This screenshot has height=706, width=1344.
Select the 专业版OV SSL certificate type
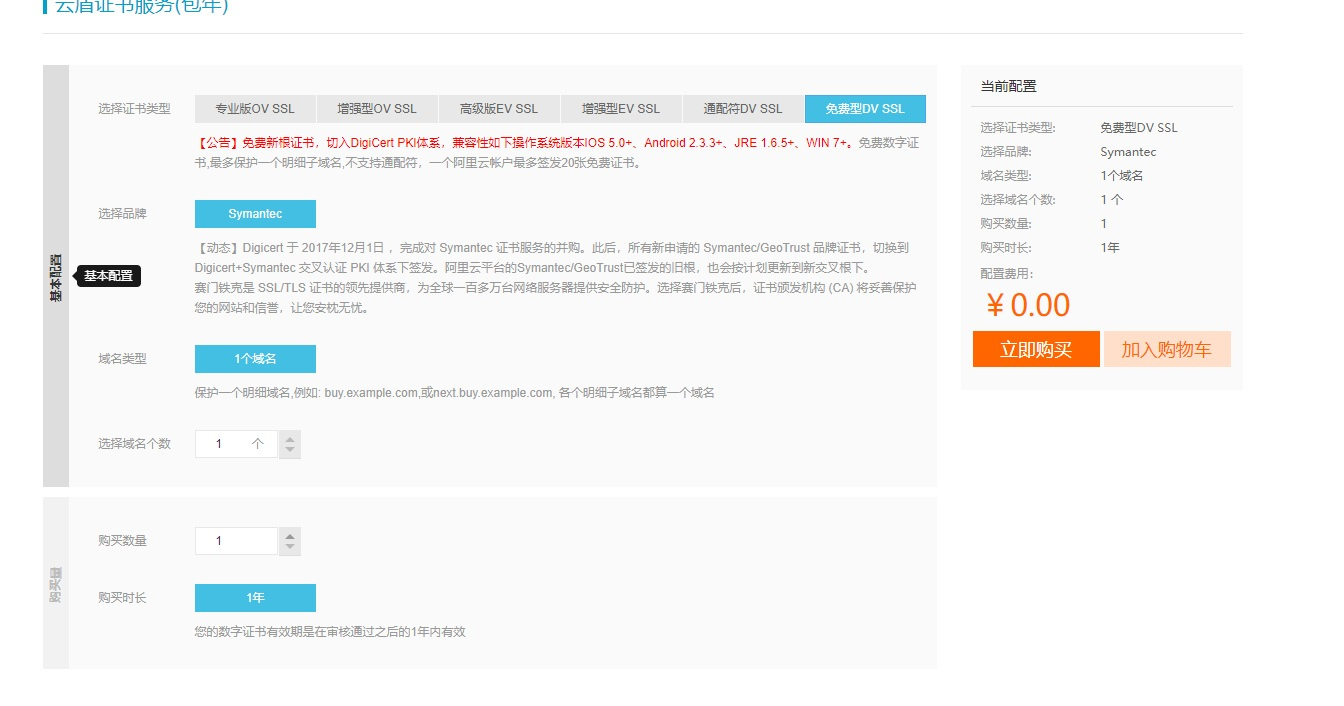pyautogui.click(x=255, y=109)
